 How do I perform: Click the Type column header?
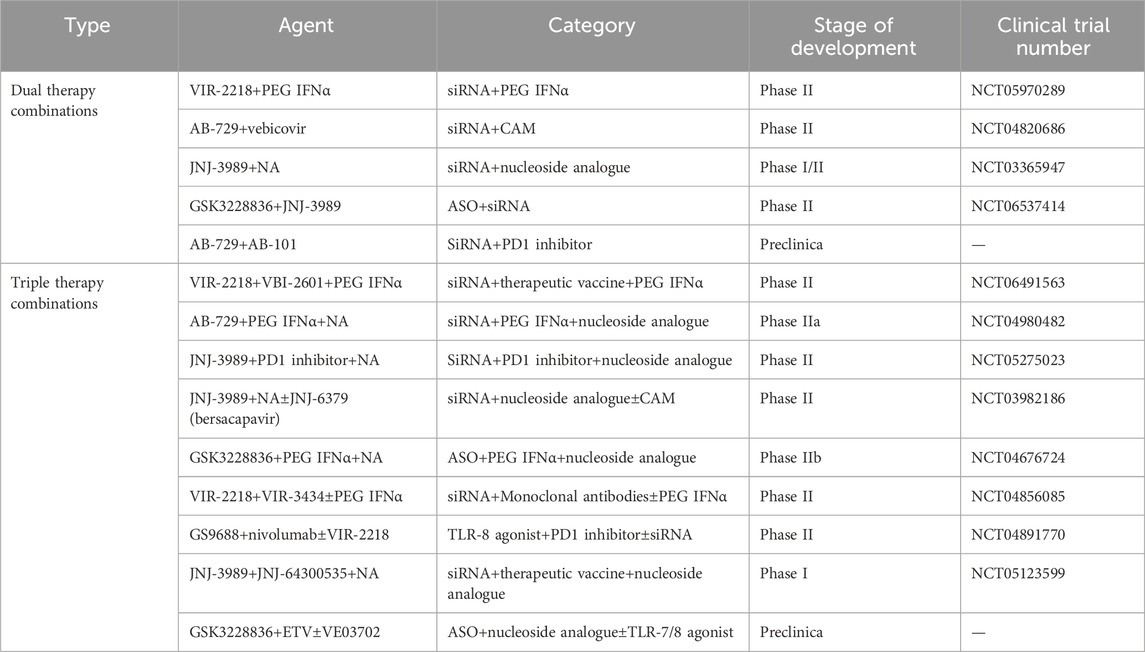pyautogui.click(x=89, y=25)
